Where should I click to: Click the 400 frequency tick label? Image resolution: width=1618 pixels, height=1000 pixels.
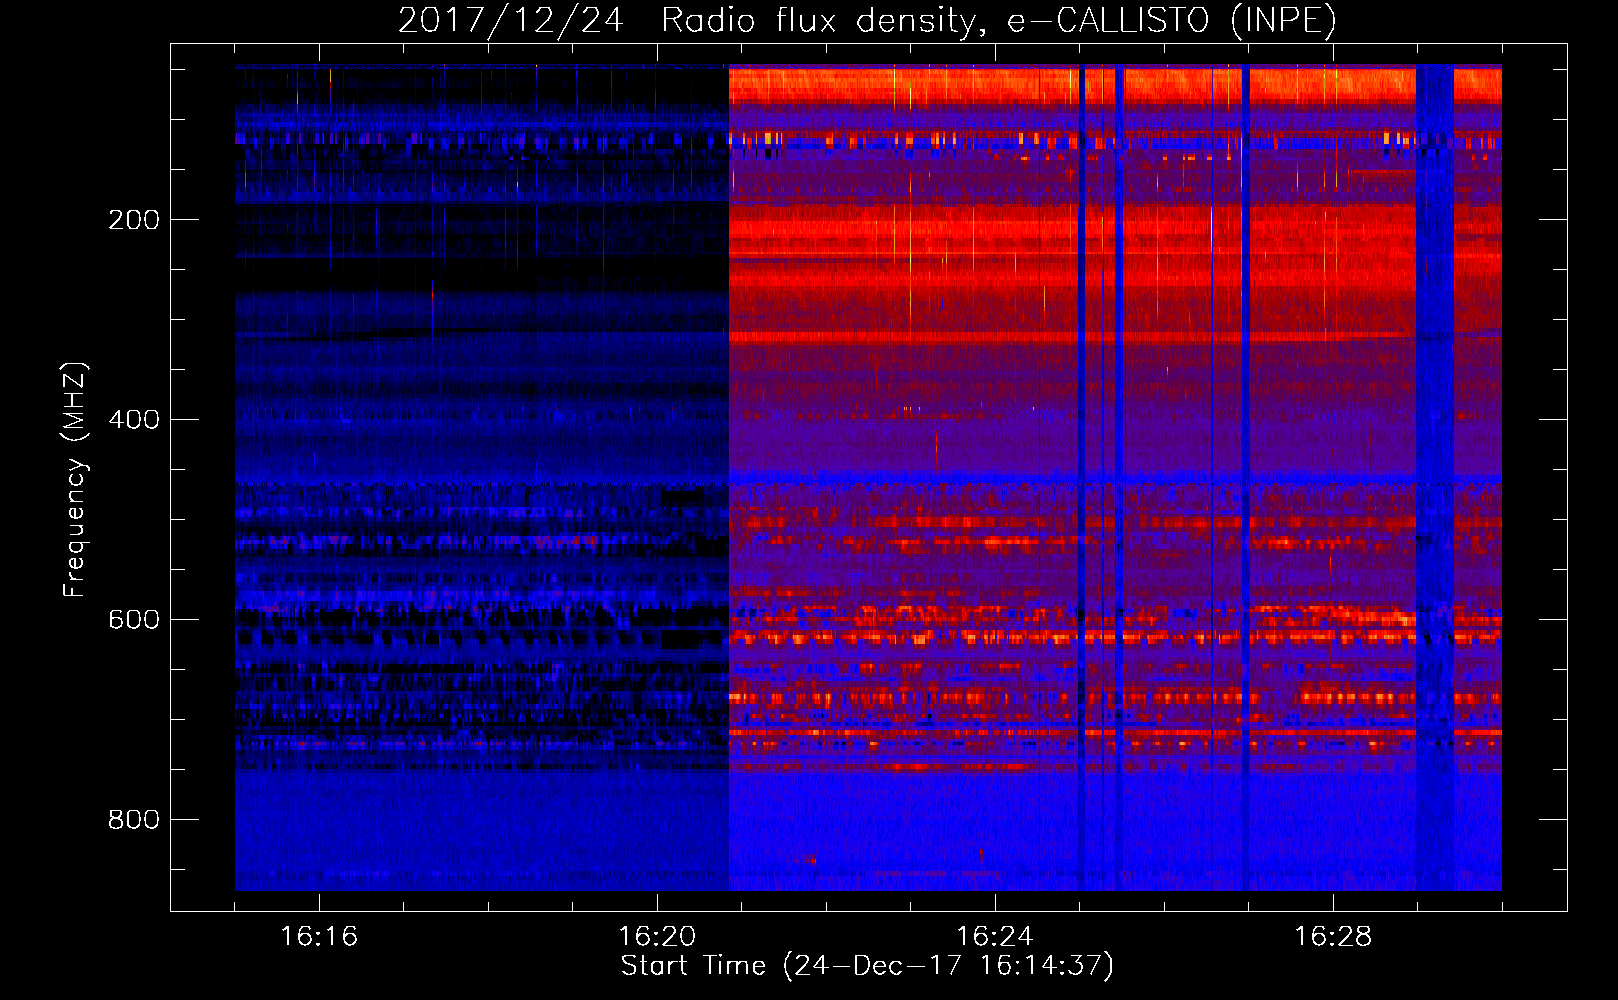coord(134,420)
